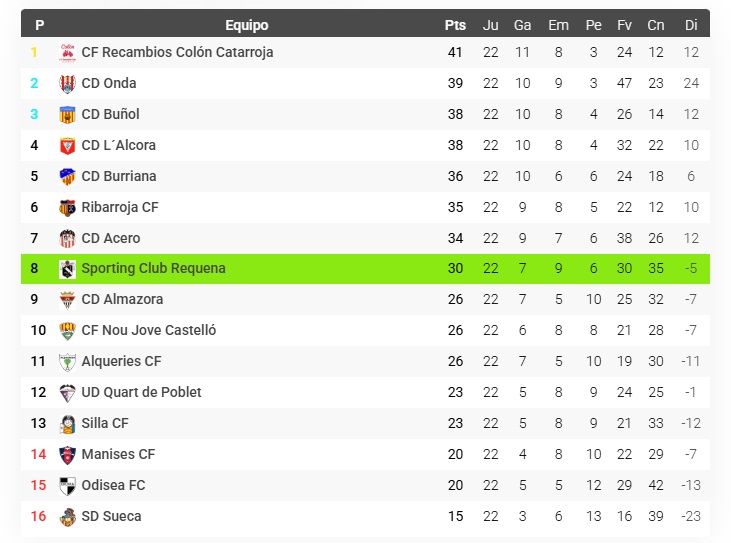Open UD Quart de Poblet team page
Image resolution: width=731 pixels, height=543 pixels.
coord(141,392)
